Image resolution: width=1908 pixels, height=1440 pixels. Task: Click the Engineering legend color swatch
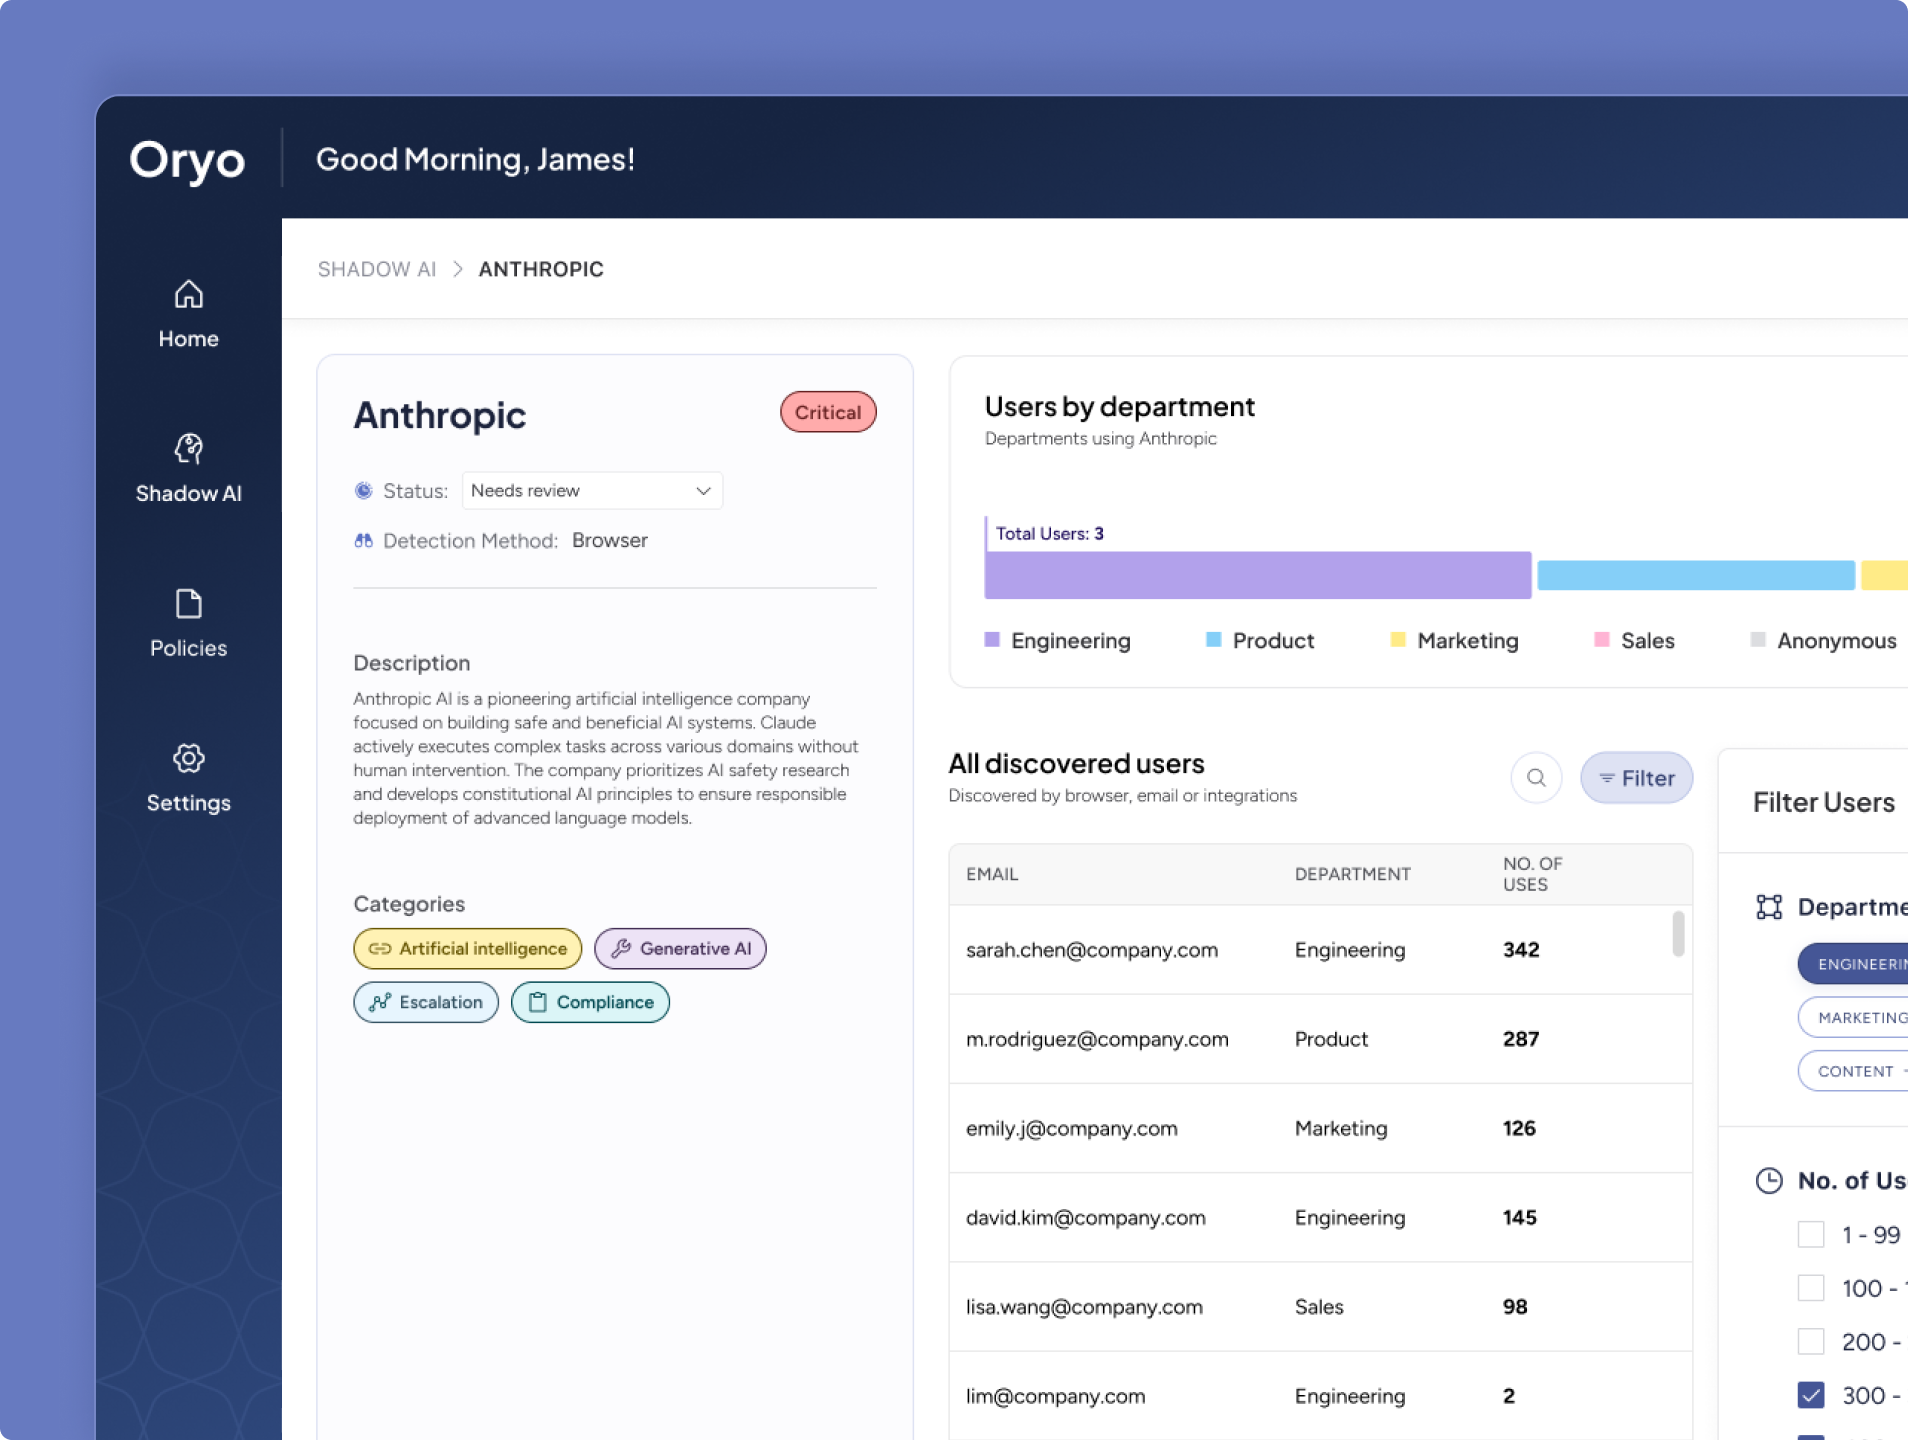pos(992,640)
